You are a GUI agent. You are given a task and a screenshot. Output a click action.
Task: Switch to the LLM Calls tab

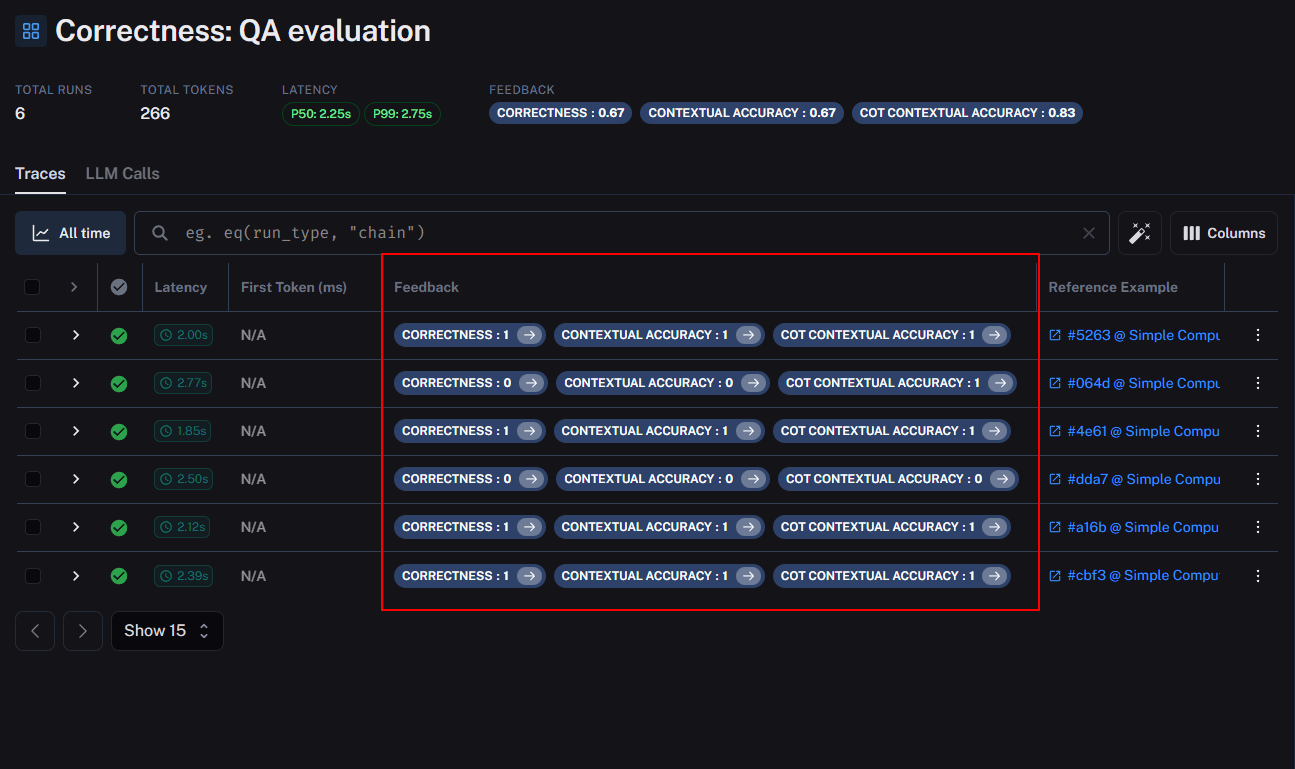[122, 174]
